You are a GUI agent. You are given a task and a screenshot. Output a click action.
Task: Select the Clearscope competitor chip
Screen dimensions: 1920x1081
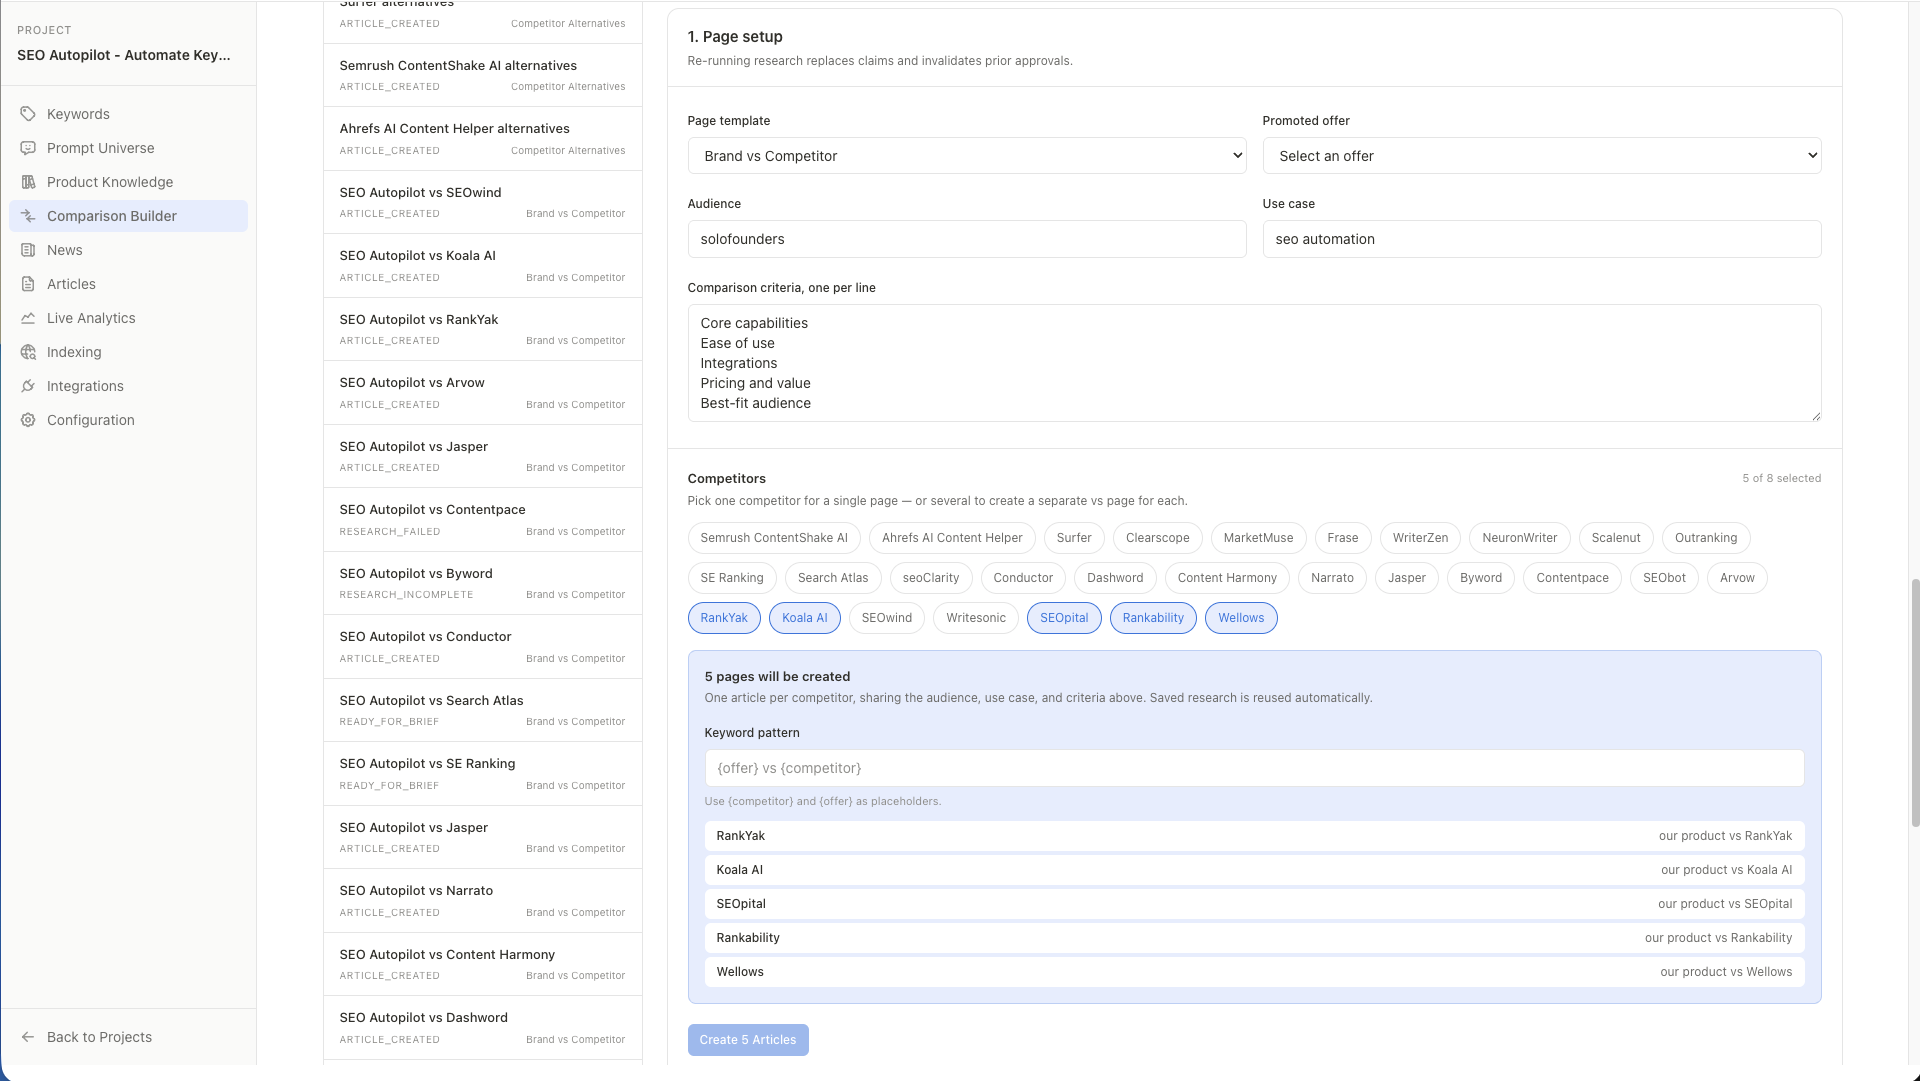tap(1158, 538)
